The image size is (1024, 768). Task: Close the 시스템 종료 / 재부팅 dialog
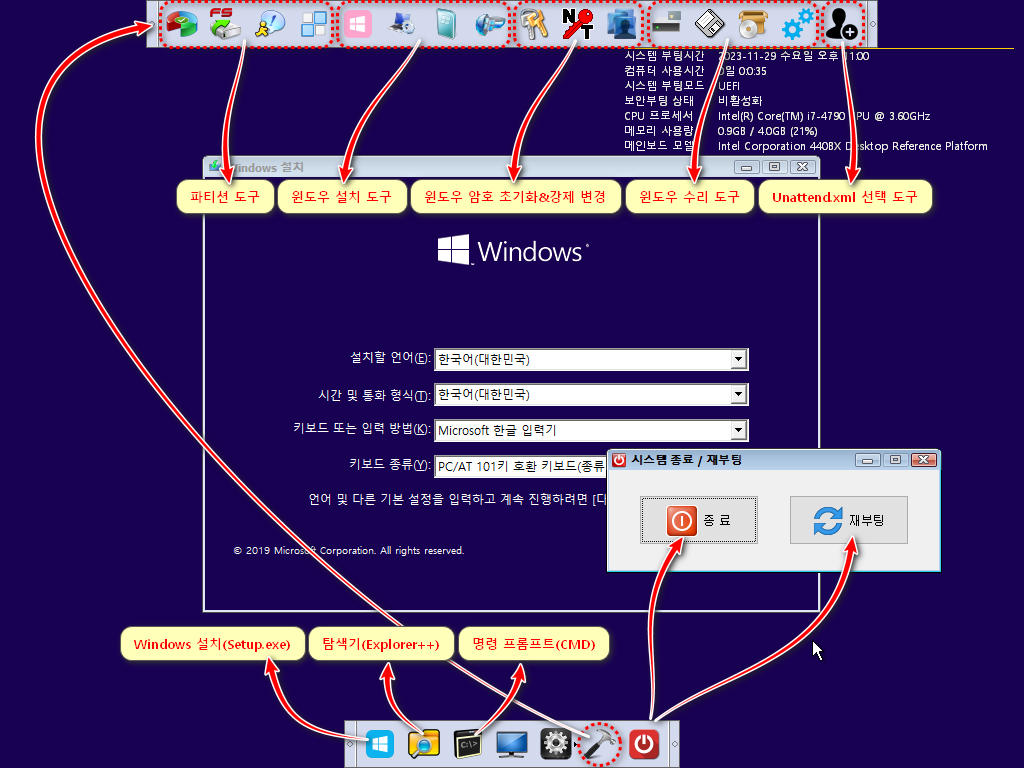[x=923, y=460]
